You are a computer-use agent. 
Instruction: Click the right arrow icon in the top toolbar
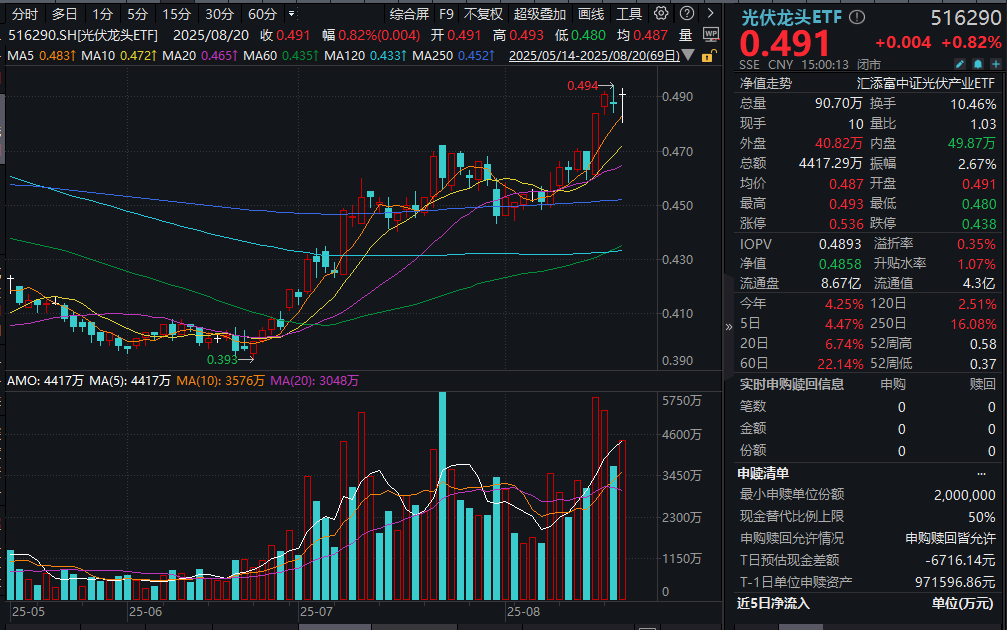710,13
